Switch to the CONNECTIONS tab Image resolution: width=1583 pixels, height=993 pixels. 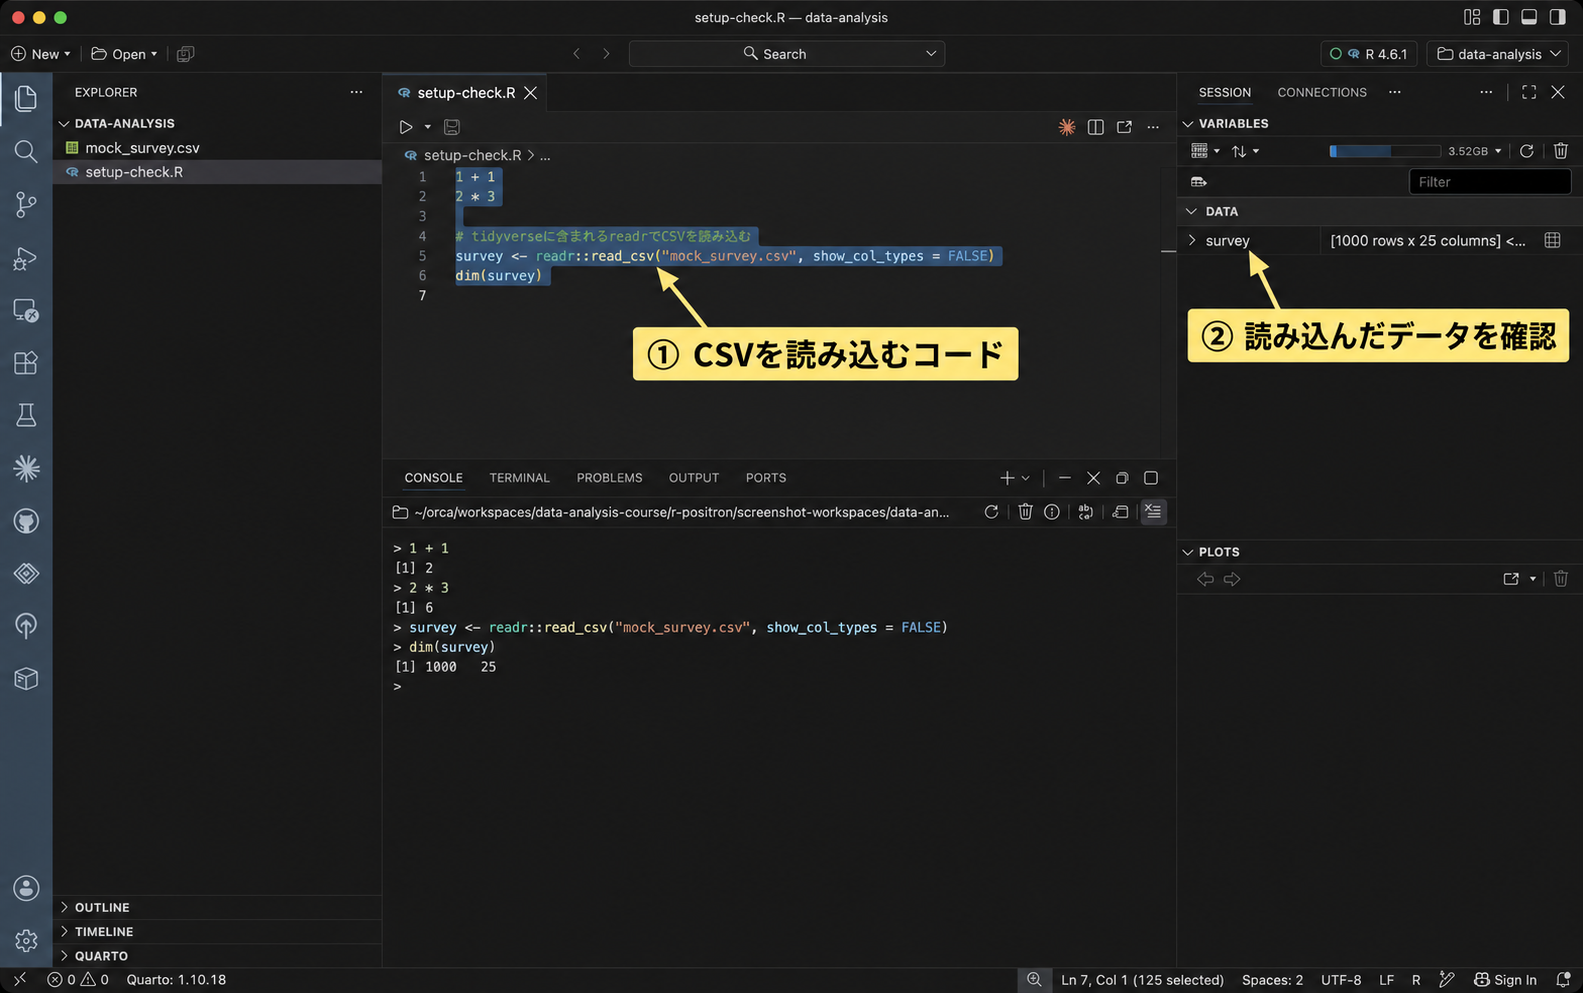pos(1322,92)
